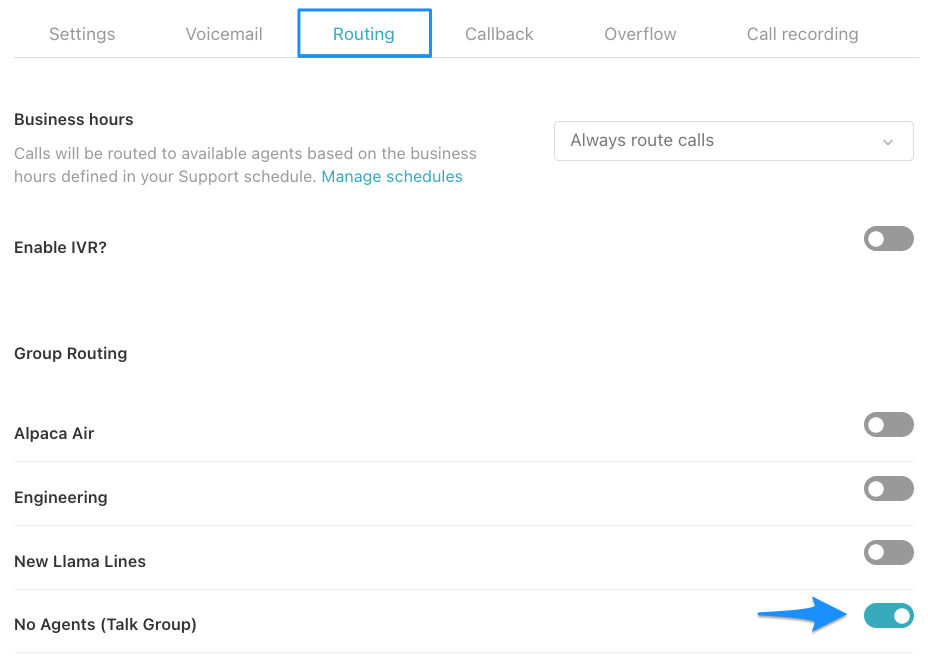Viewport: 928px width, 657px height.
Task: Enable the New Llama Lines toggle
Action: coord(888,552)
